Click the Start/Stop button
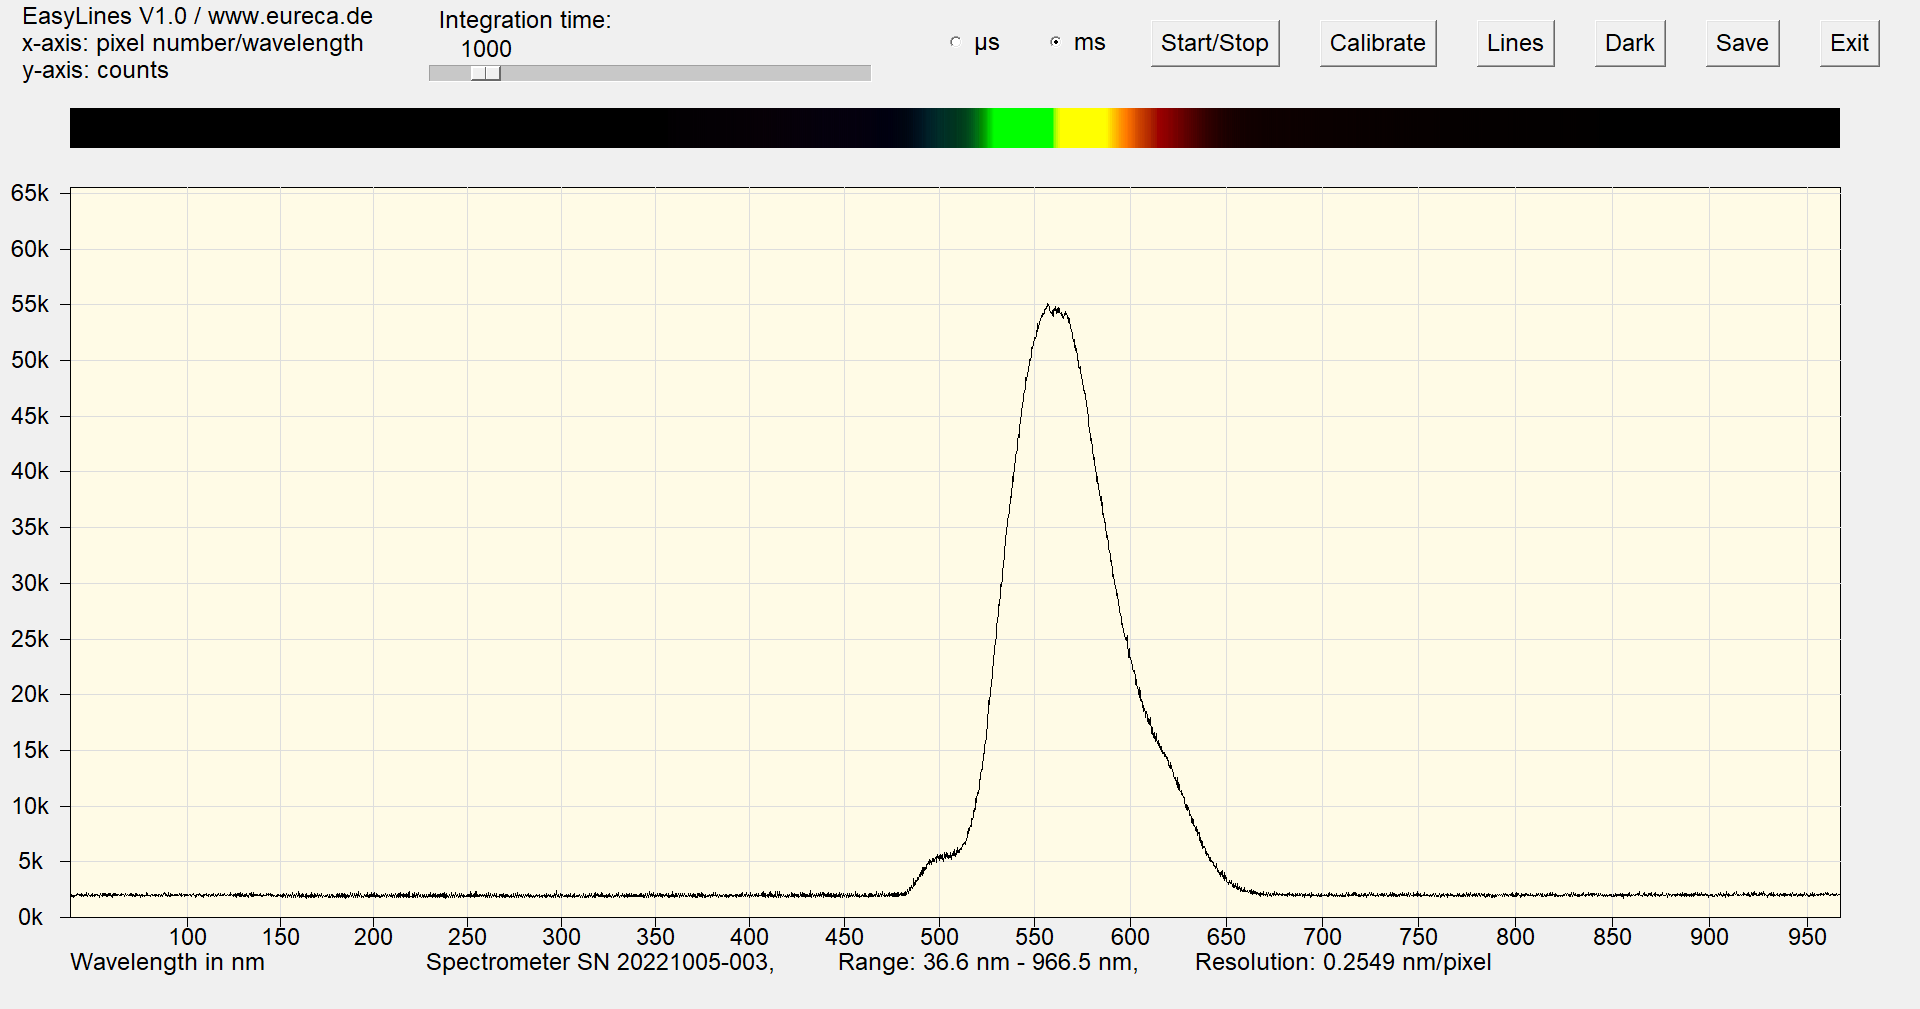1920x1009 pixels. pyautogui.click(x=1215, y=43)
